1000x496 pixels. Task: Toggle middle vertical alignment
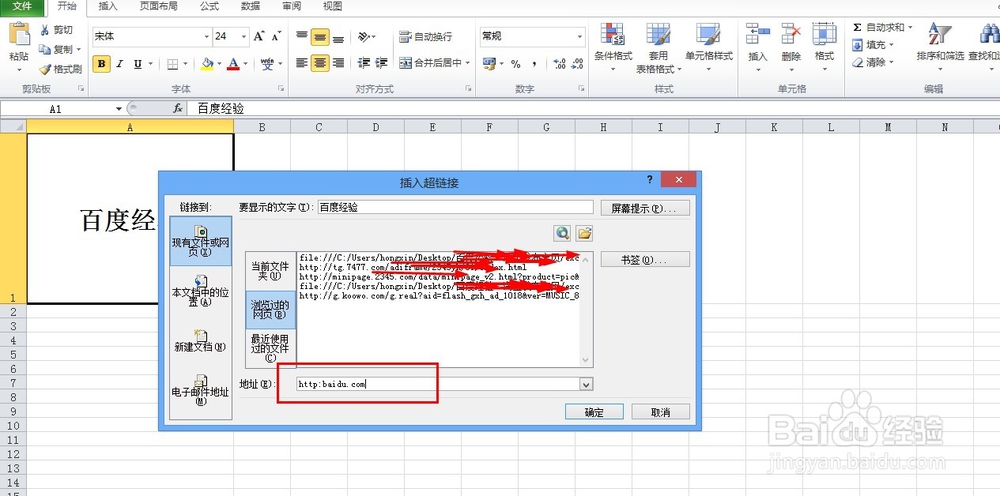pos(320,37)
